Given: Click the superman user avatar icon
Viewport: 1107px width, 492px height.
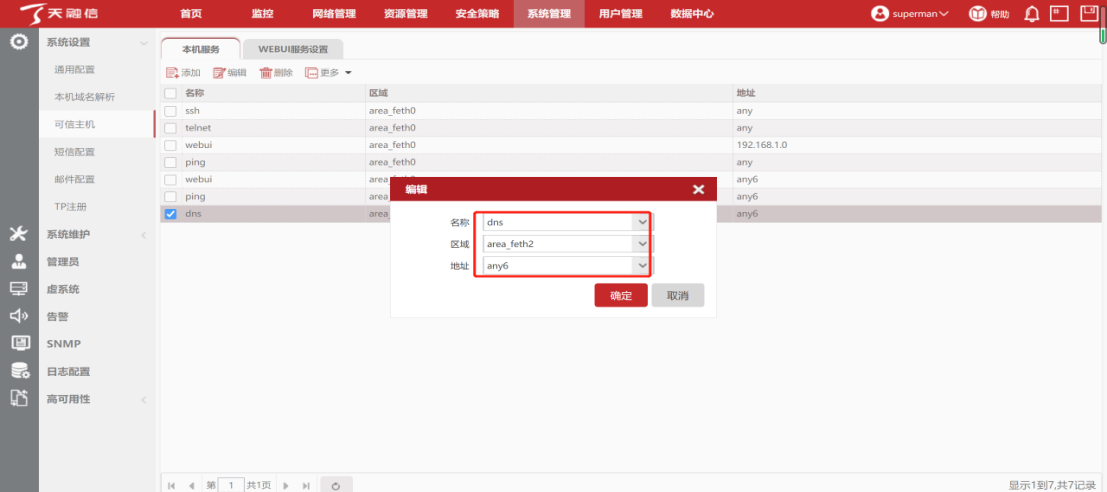Looking at the screenshot, I should [x=880, y=13].
